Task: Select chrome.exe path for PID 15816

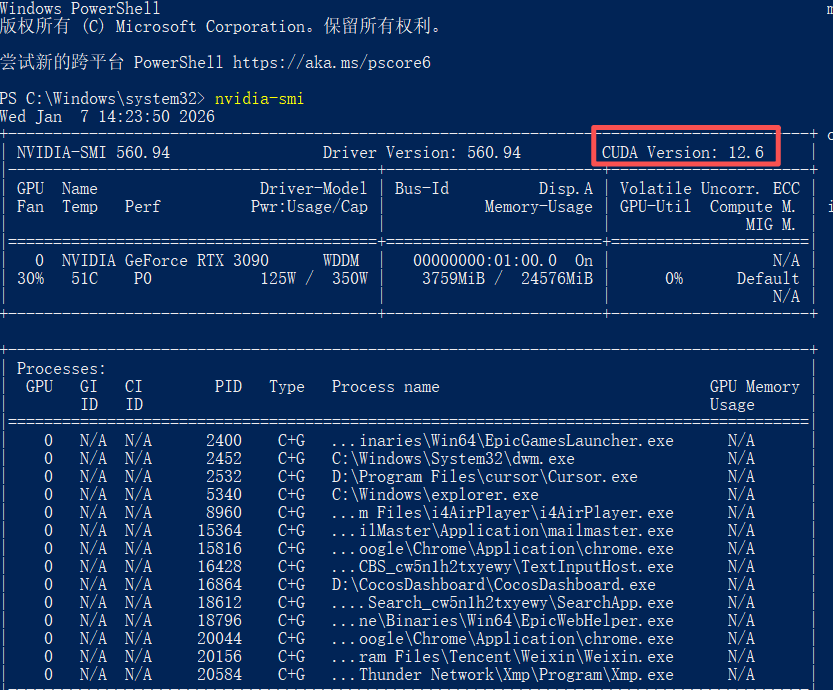Action: point(503,549)
